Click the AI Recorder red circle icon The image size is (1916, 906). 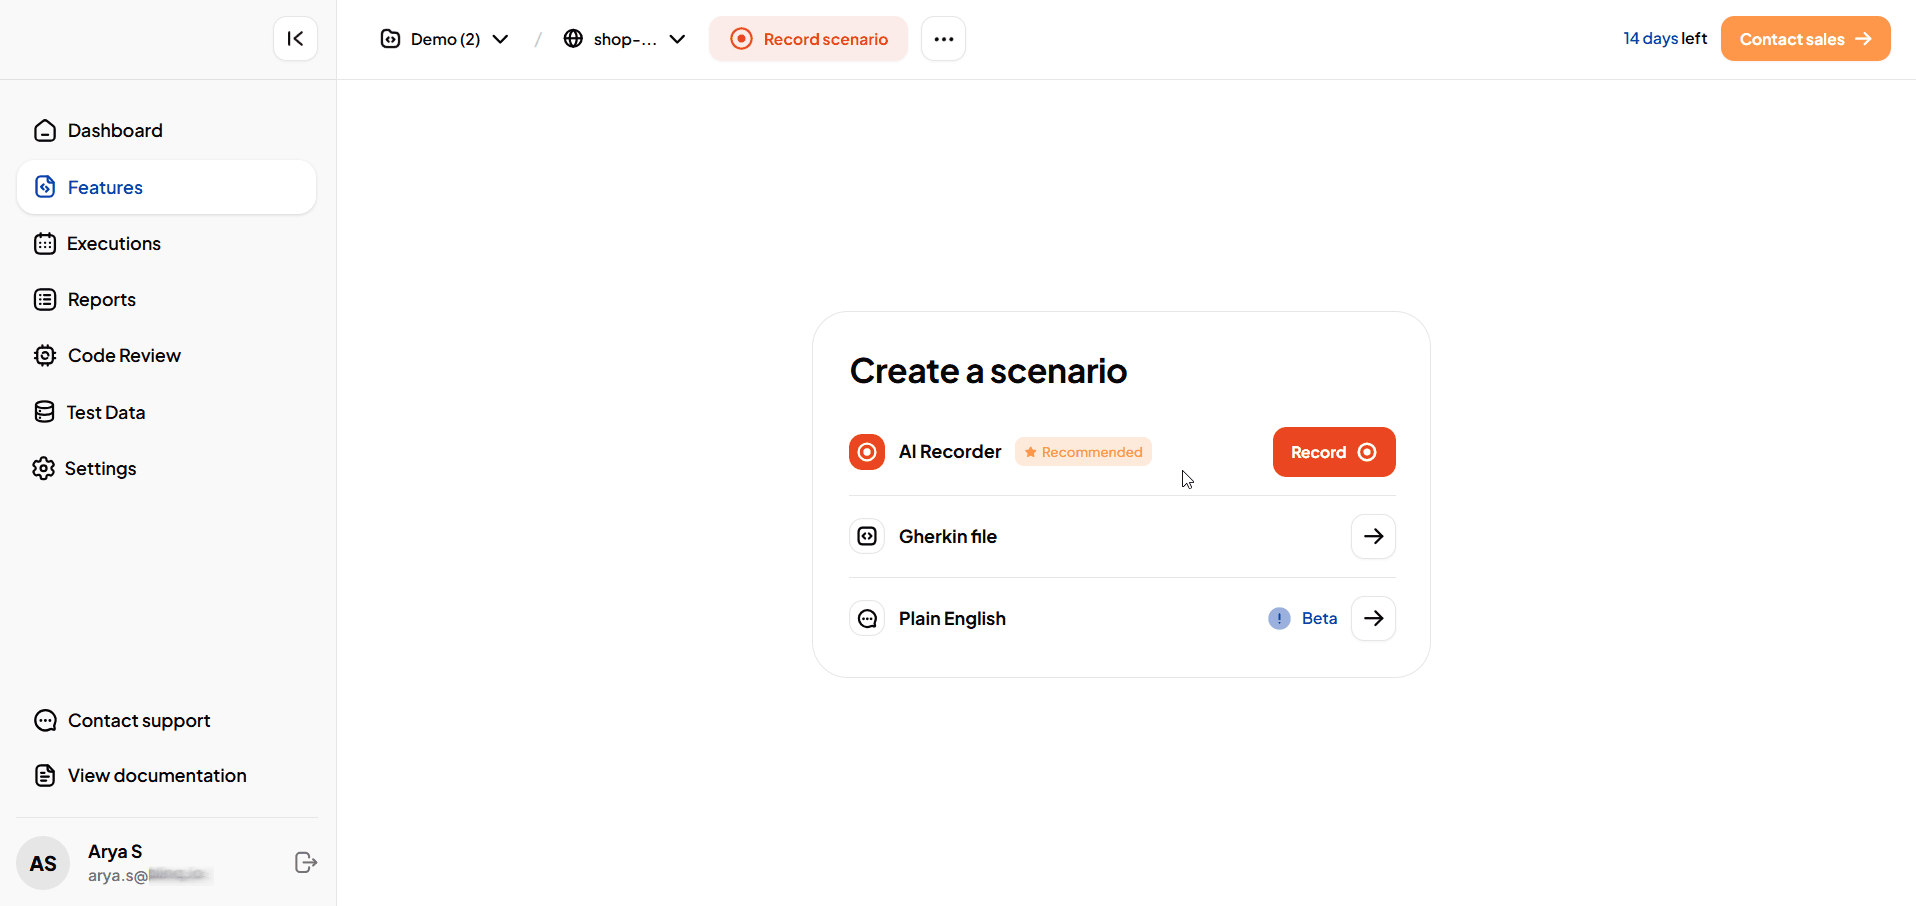867,452
